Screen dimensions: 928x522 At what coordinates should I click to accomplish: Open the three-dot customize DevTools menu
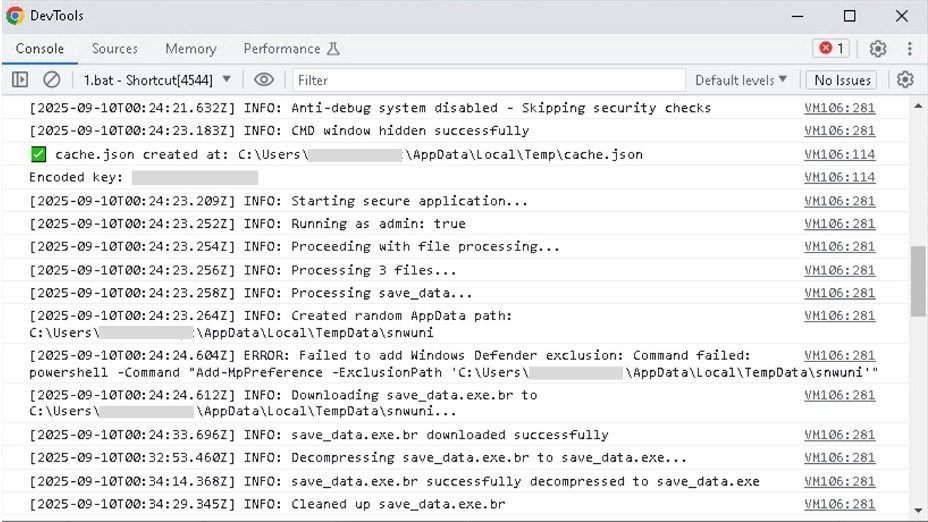909,49
